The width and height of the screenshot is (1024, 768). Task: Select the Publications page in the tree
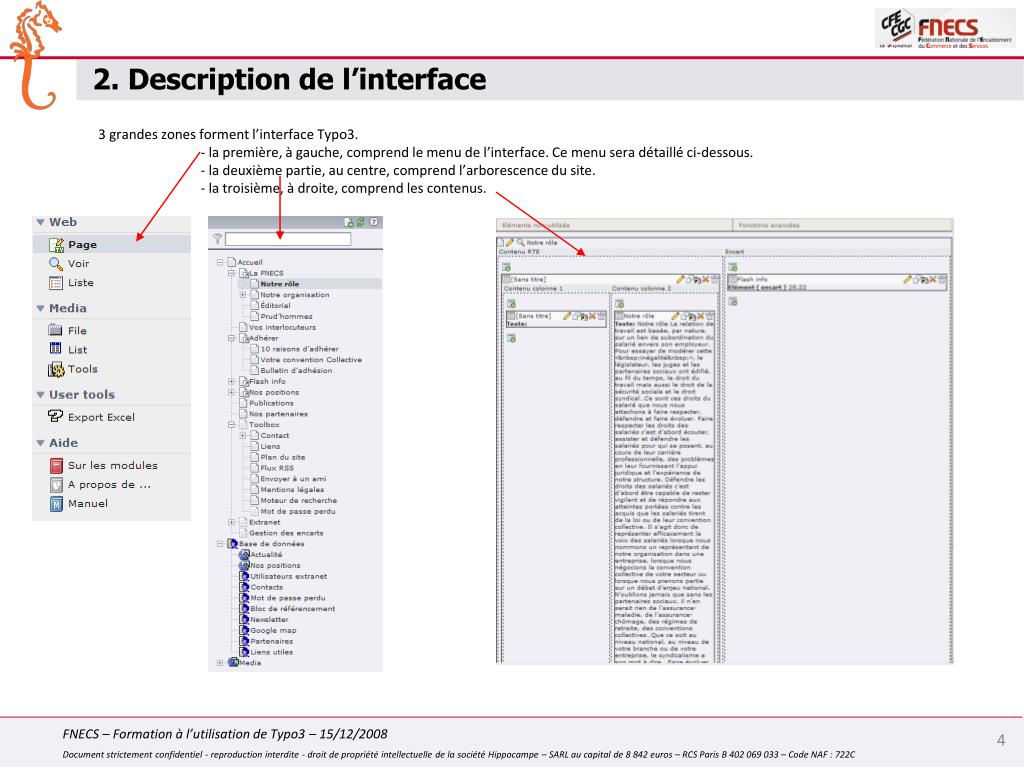point(271,403)
